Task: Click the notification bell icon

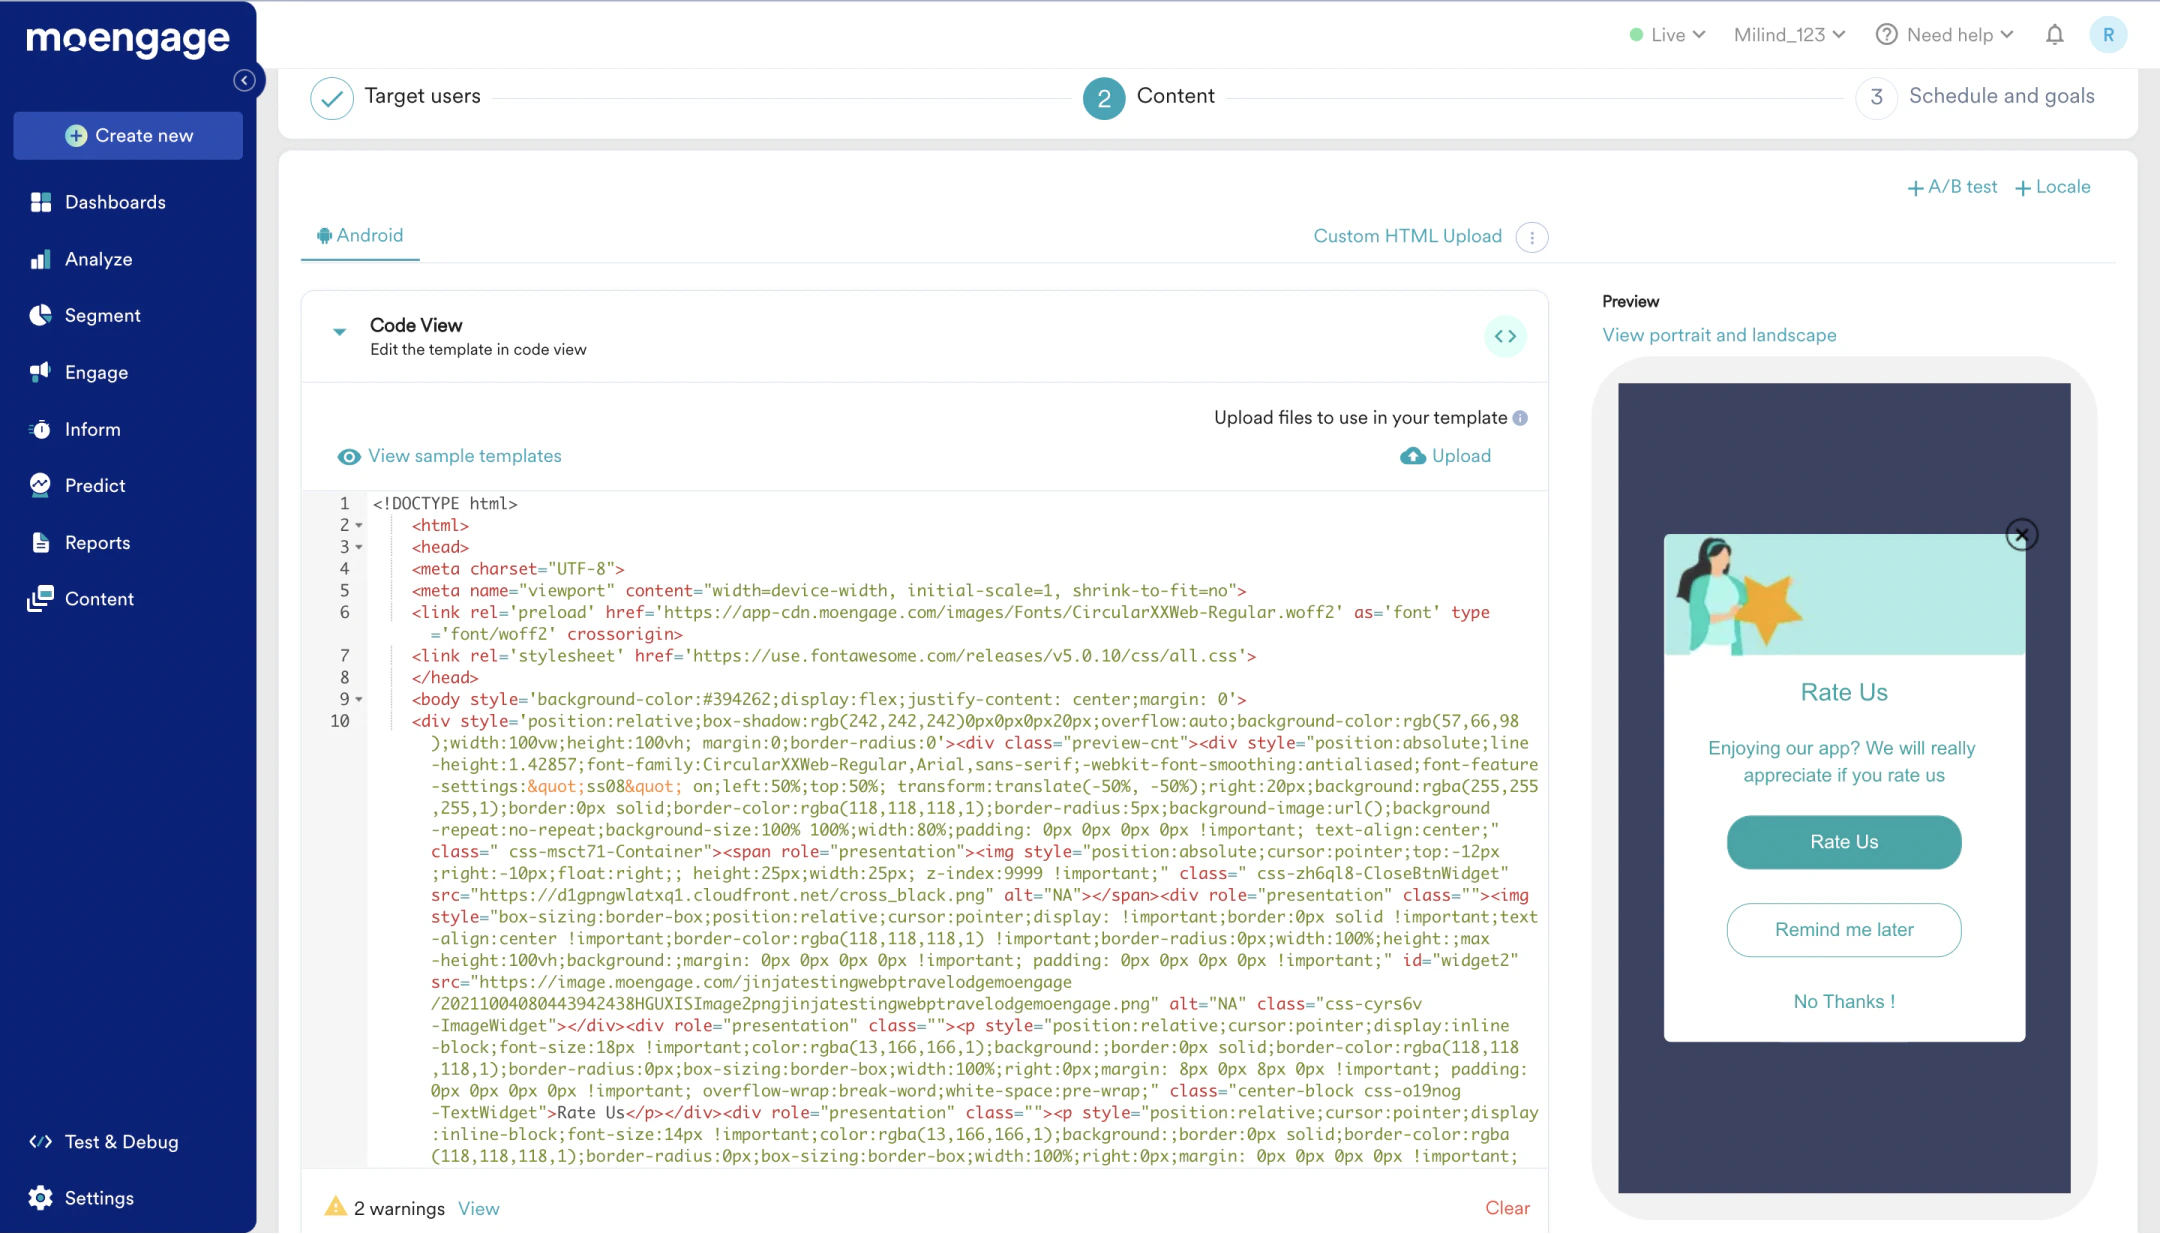Action: click(x=2054, y=35)
